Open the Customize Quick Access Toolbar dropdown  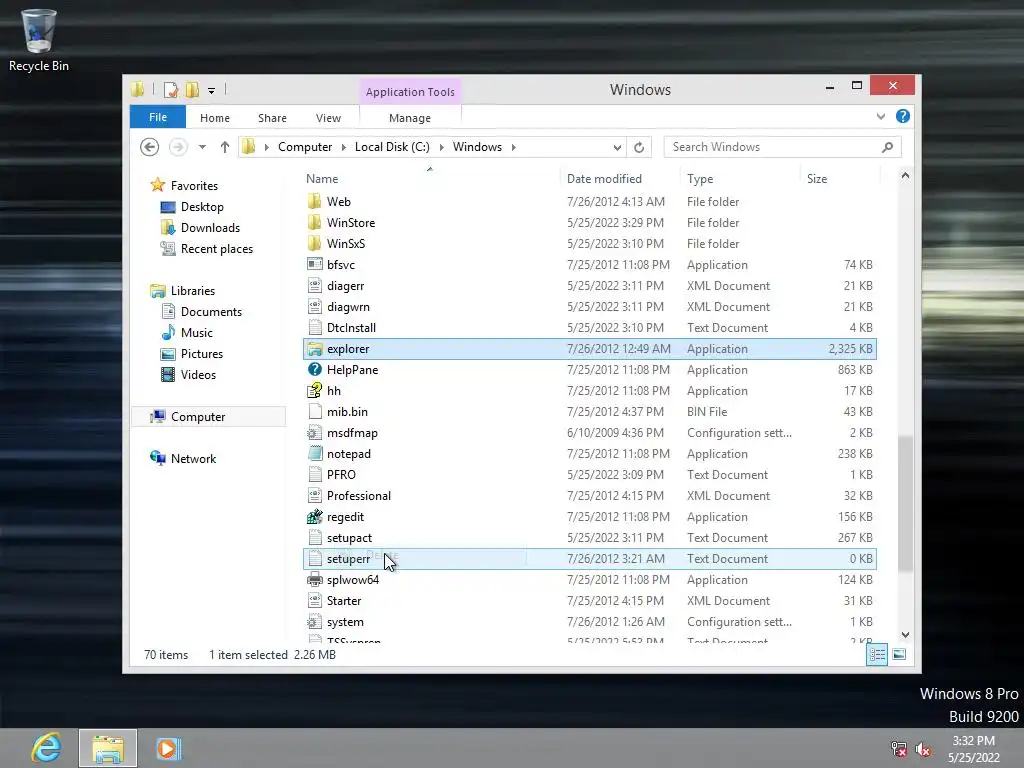(x=212, y=91)
